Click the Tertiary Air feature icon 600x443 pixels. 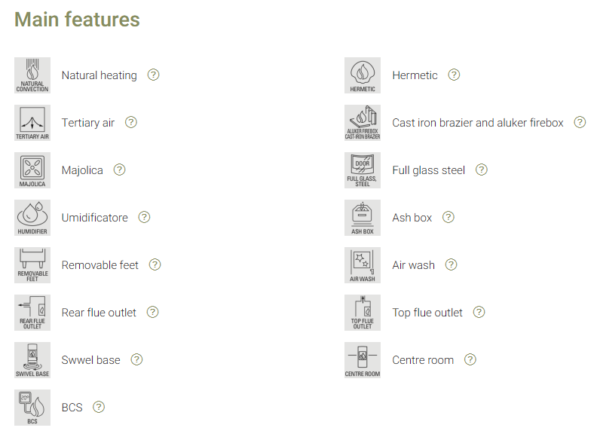coord(32,122)
